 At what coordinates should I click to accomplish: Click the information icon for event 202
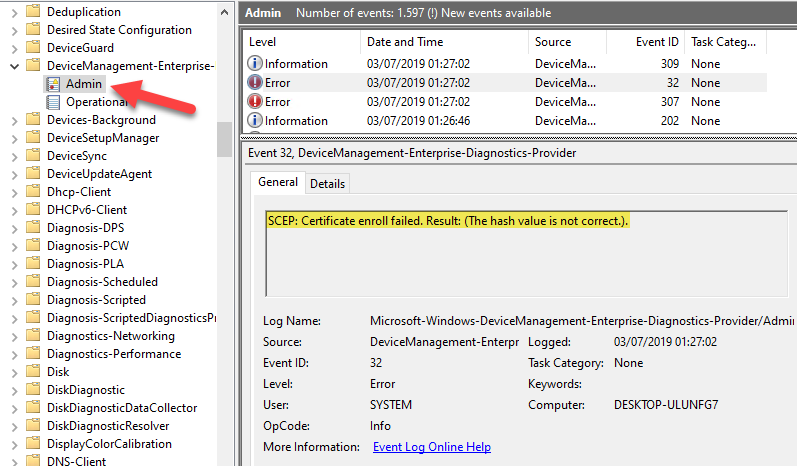click(256, 121)
